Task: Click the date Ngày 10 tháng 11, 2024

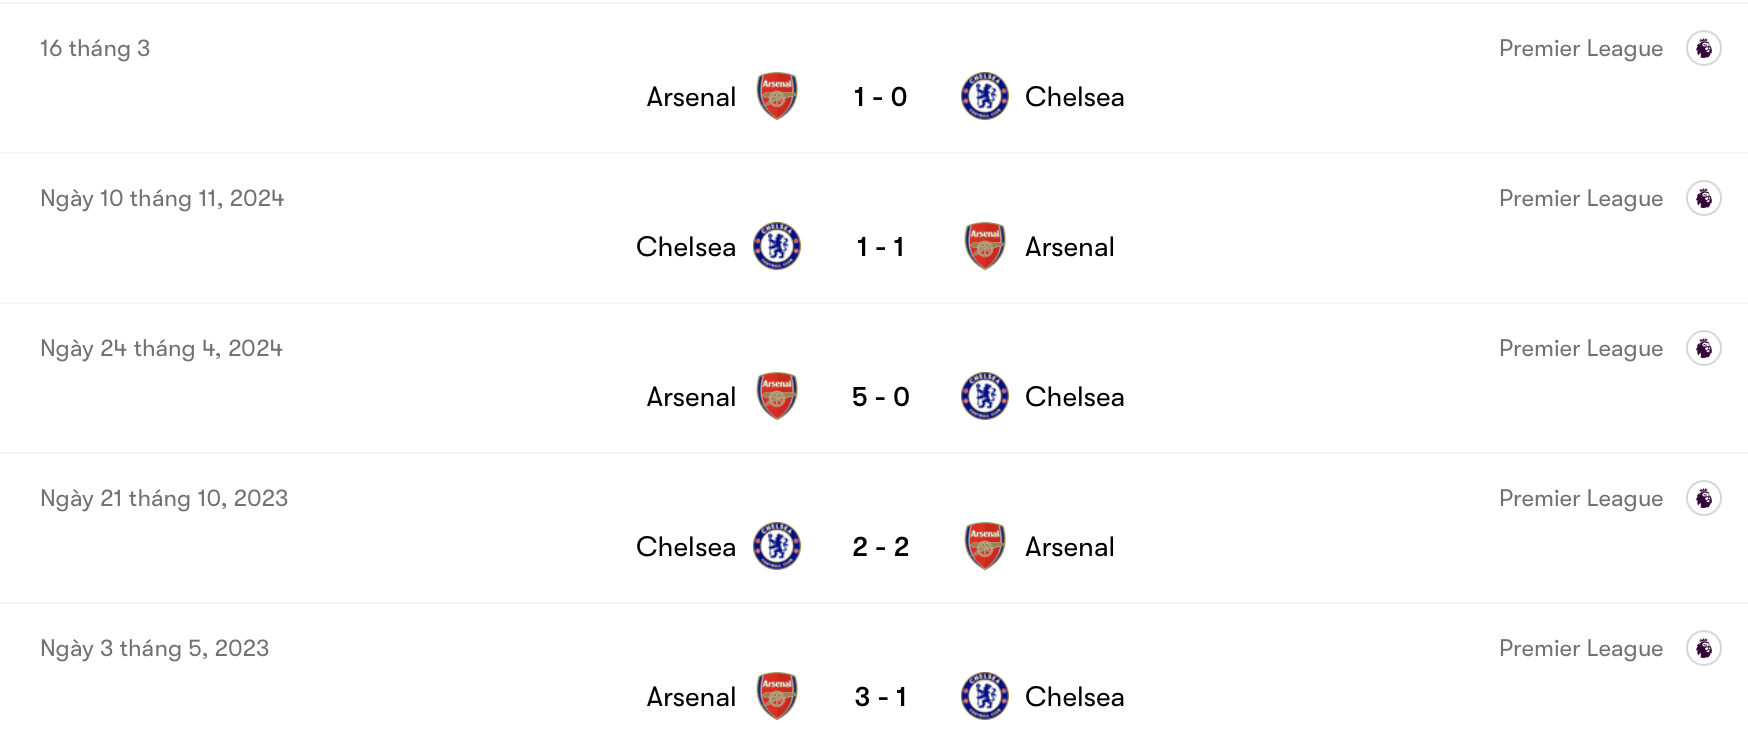Action: pyautogui.click(x=161, y=198)
